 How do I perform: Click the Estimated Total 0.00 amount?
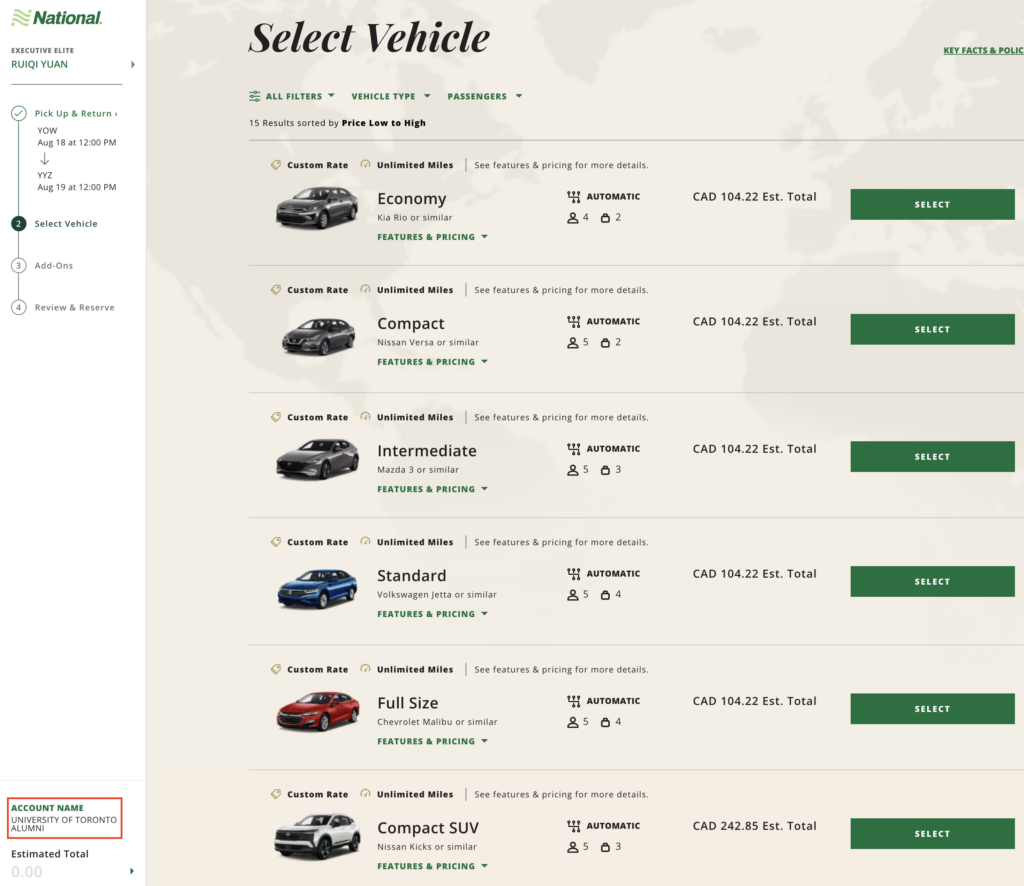(27, 872)
